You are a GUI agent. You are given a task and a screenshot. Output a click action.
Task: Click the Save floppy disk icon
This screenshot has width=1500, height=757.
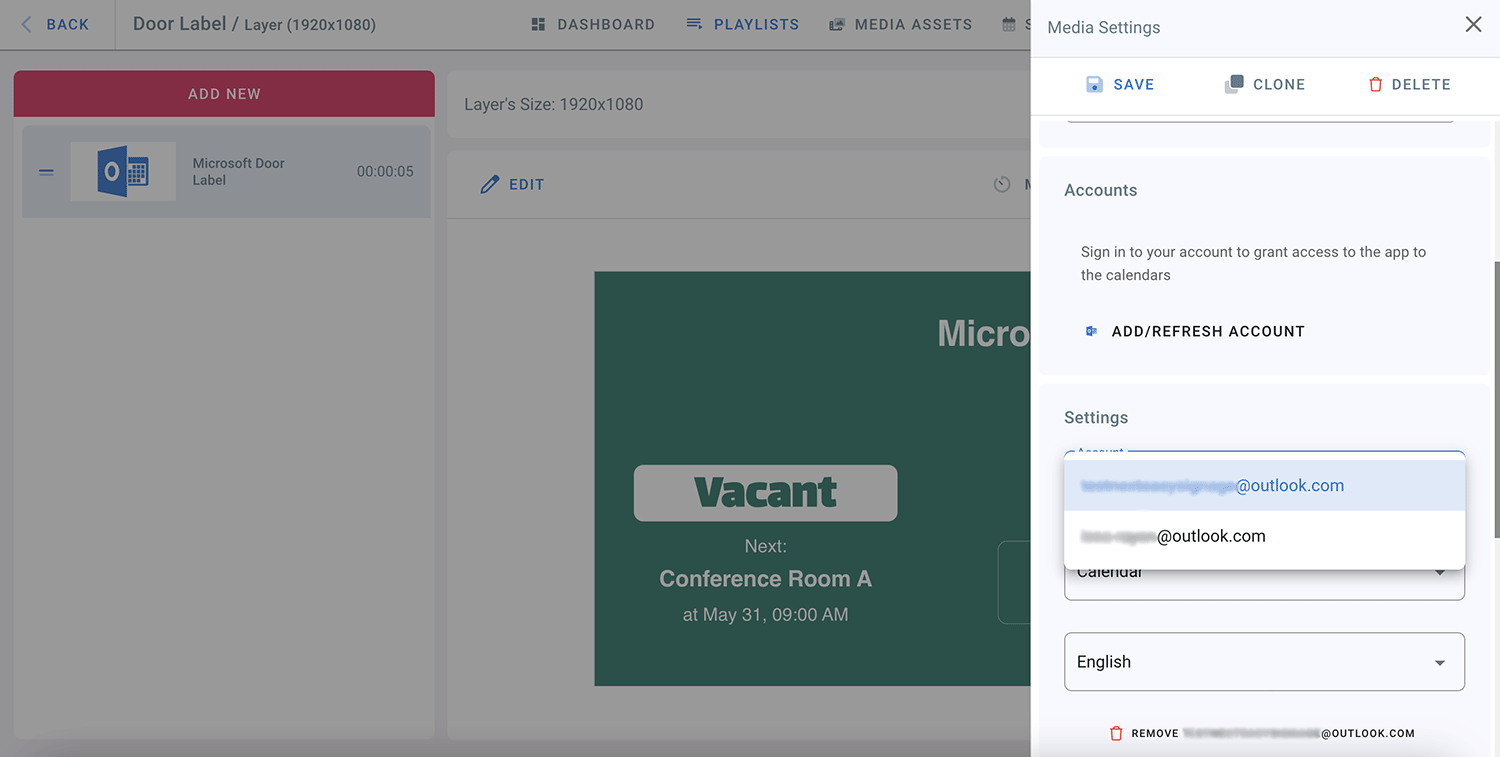click(x=1095, y=85)
